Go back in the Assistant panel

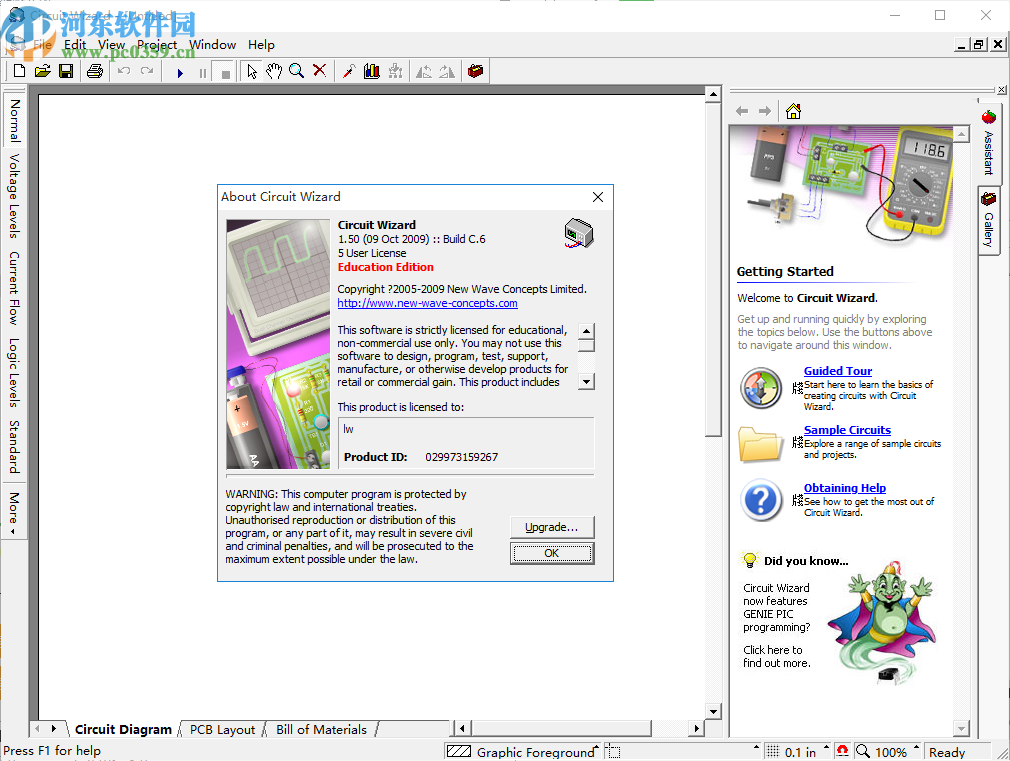(742, 111)
